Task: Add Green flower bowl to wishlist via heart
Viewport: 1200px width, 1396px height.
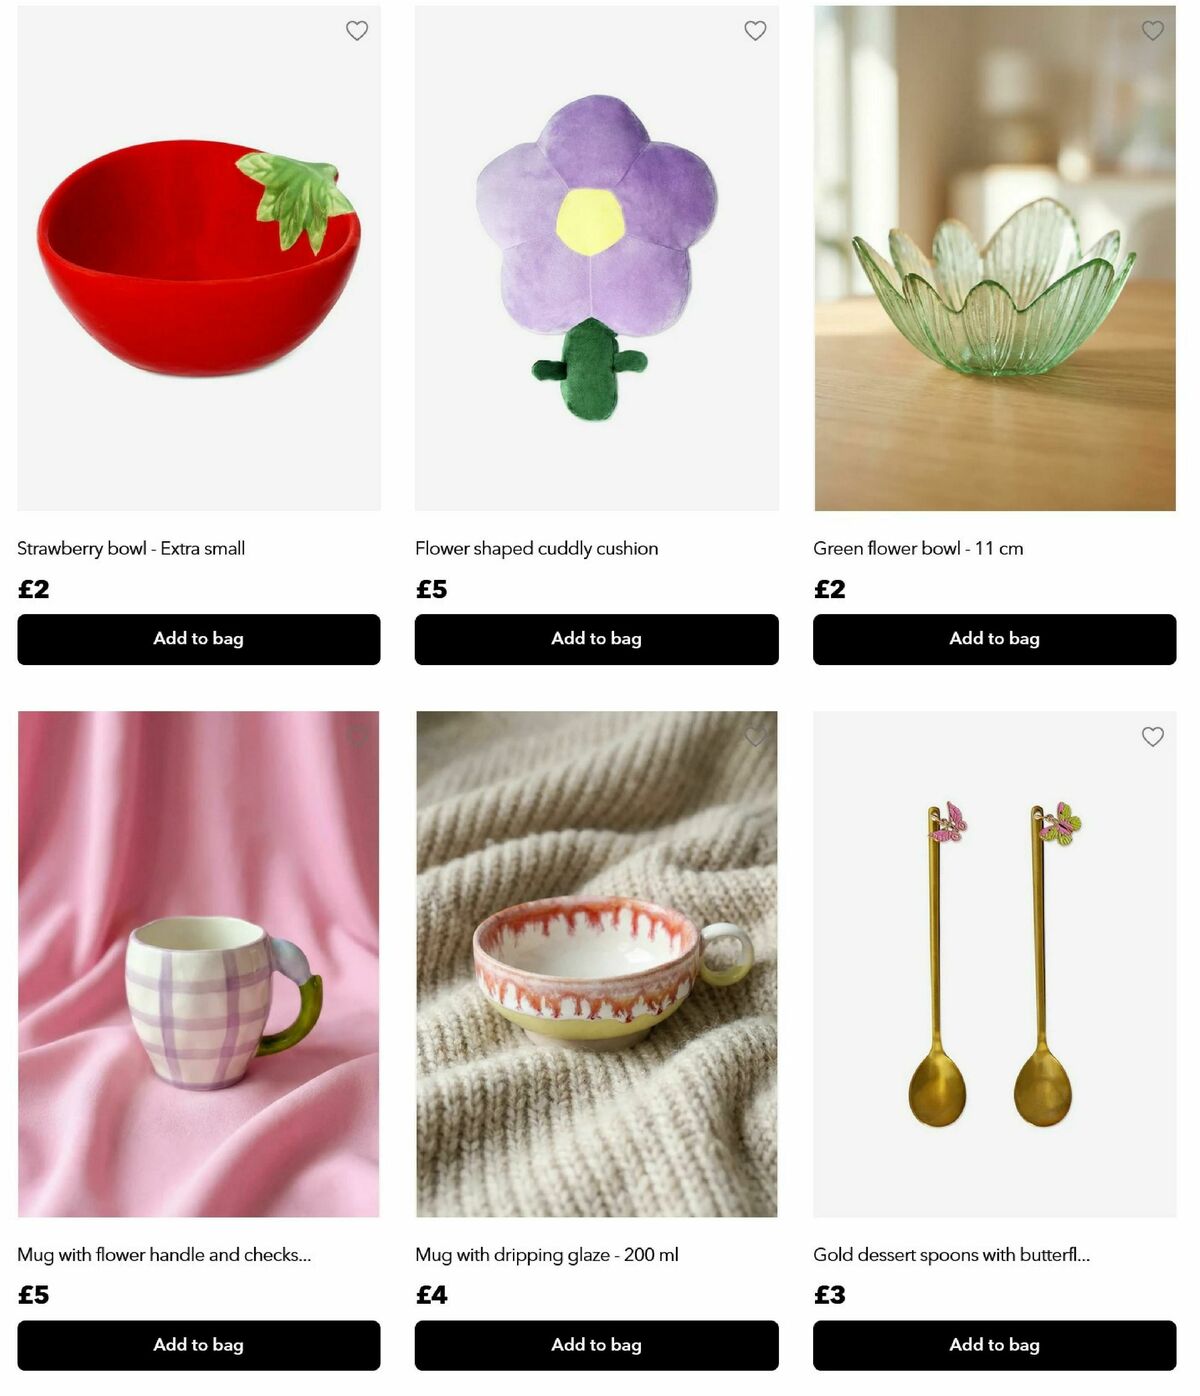Action: click(x=1153, y=31)
